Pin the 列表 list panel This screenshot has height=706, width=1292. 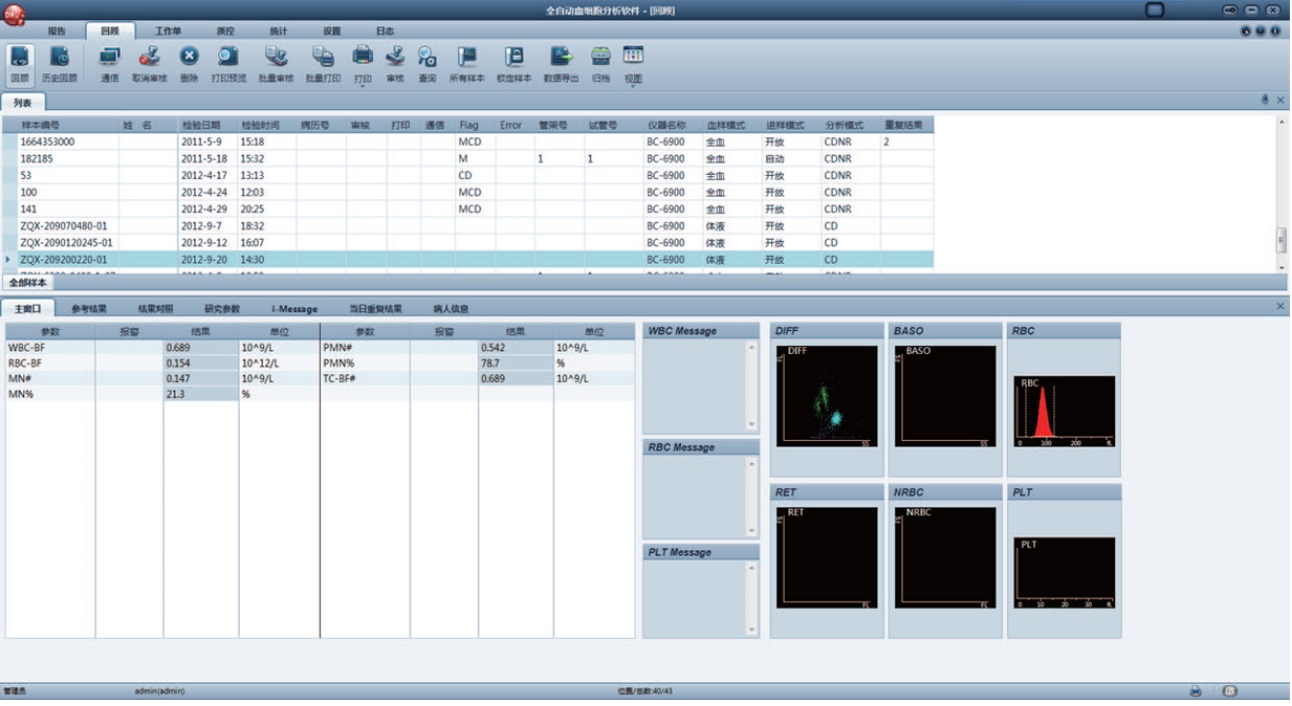(x=1265, y=100)
